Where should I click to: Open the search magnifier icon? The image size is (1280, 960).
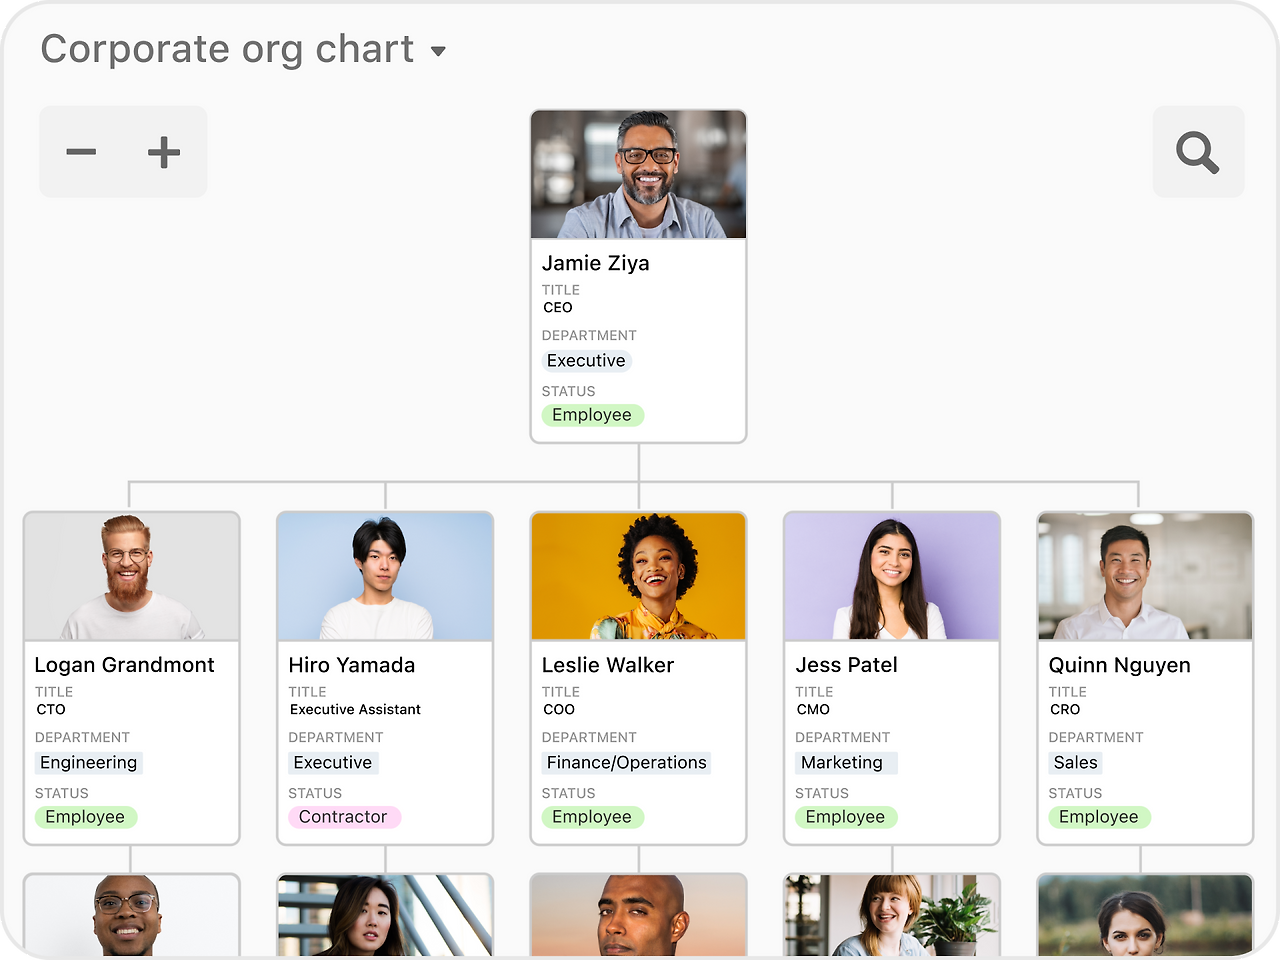[1198, 152]
